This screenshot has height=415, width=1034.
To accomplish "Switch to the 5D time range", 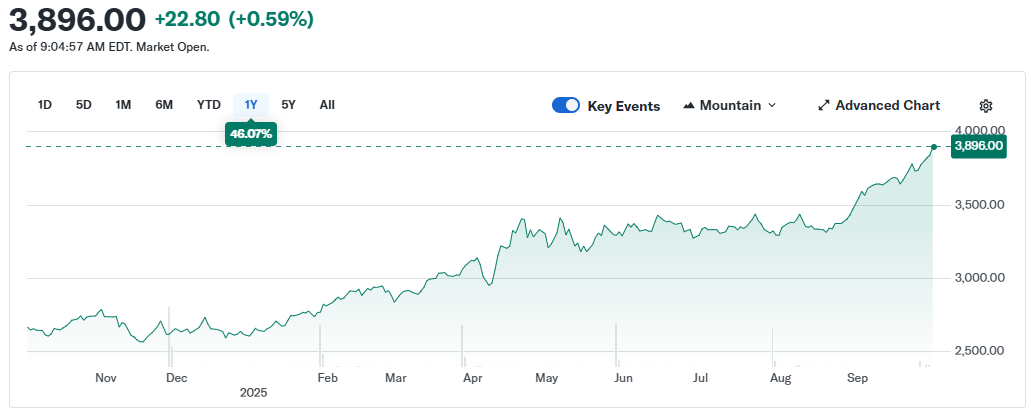I will pos(84,104).
